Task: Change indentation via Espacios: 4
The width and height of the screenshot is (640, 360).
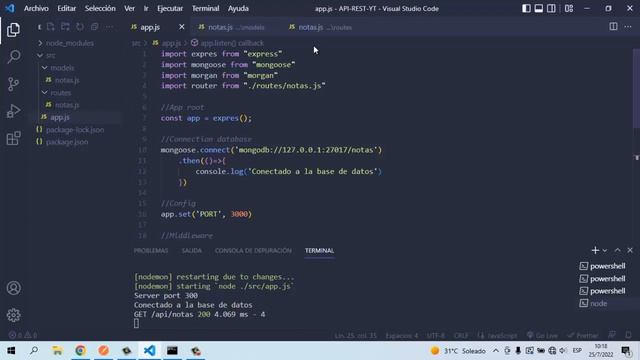Action: 402,336
